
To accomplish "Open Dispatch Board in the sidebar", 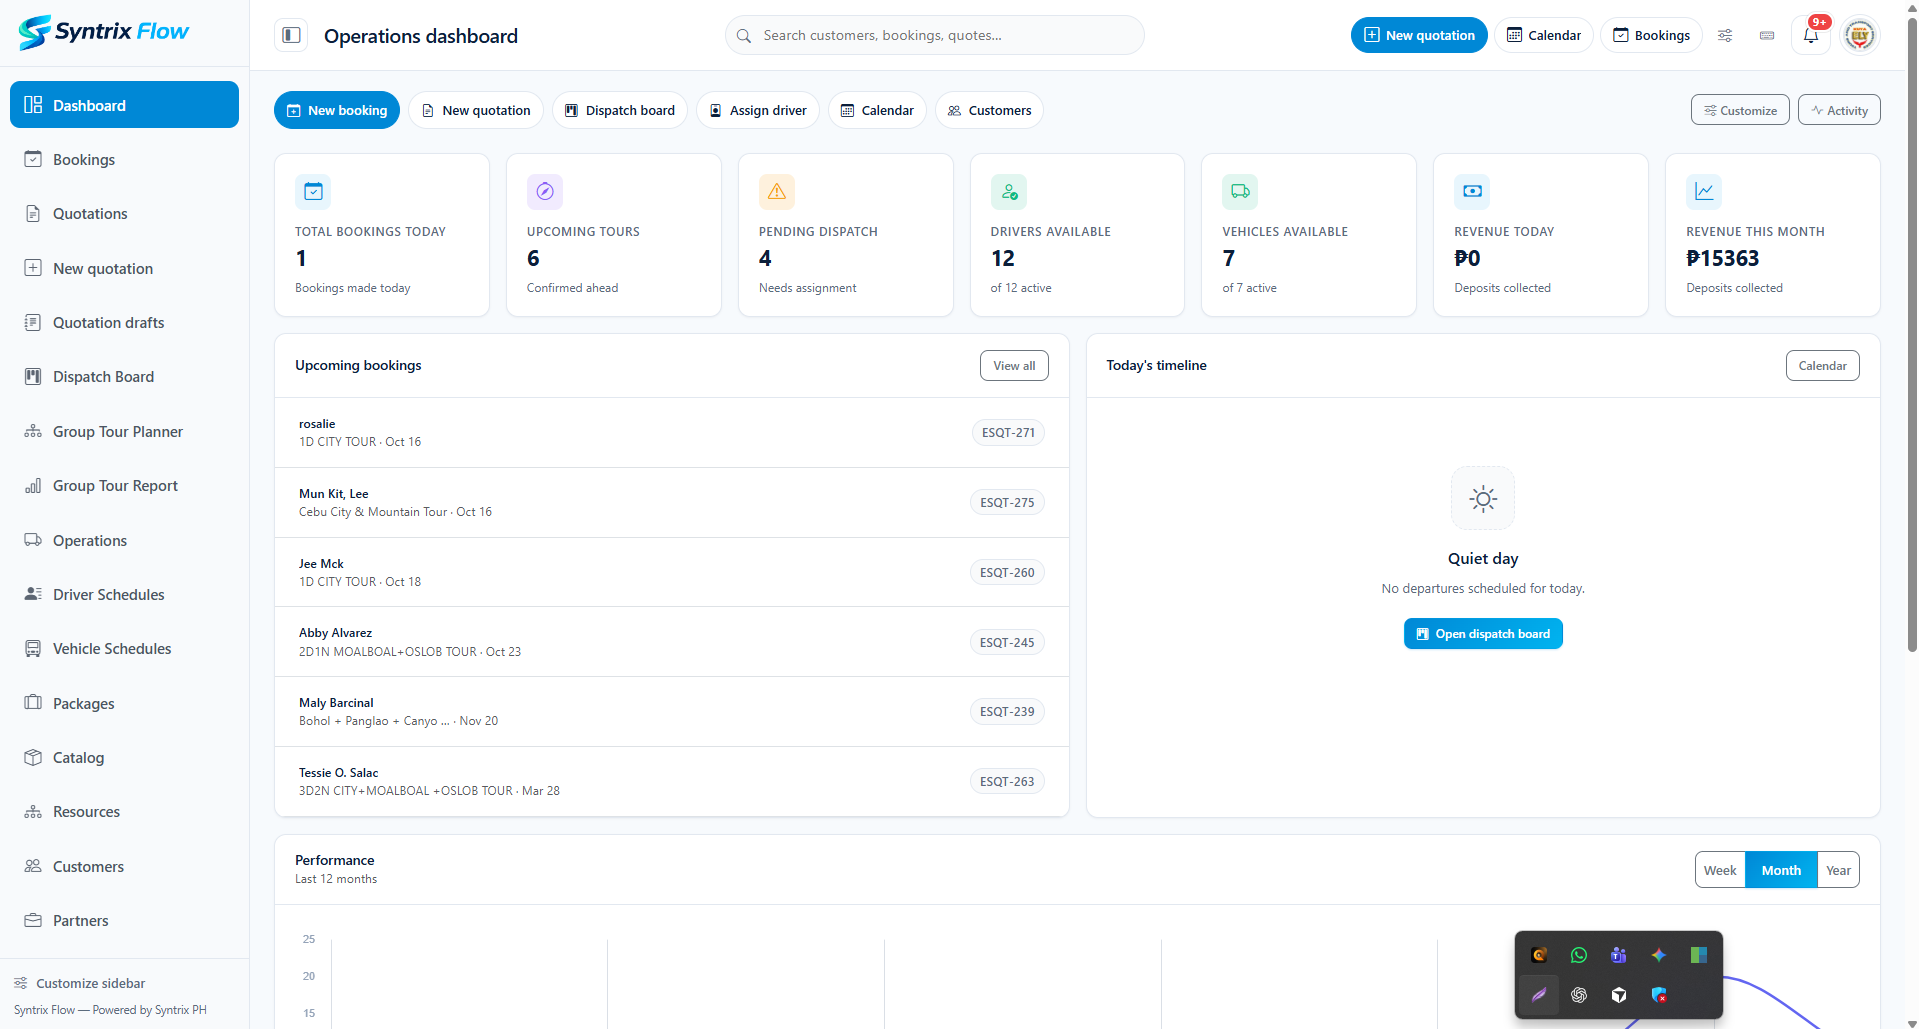I will pos(124,377).
